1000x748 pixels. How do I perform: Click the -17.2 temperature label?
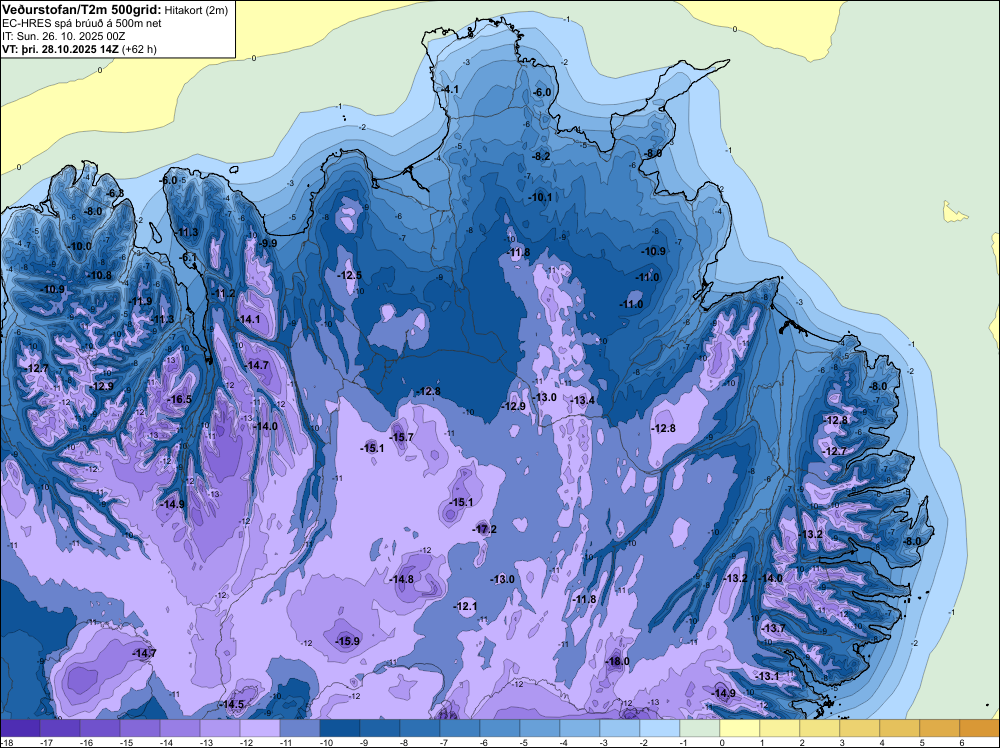(485, 529)
